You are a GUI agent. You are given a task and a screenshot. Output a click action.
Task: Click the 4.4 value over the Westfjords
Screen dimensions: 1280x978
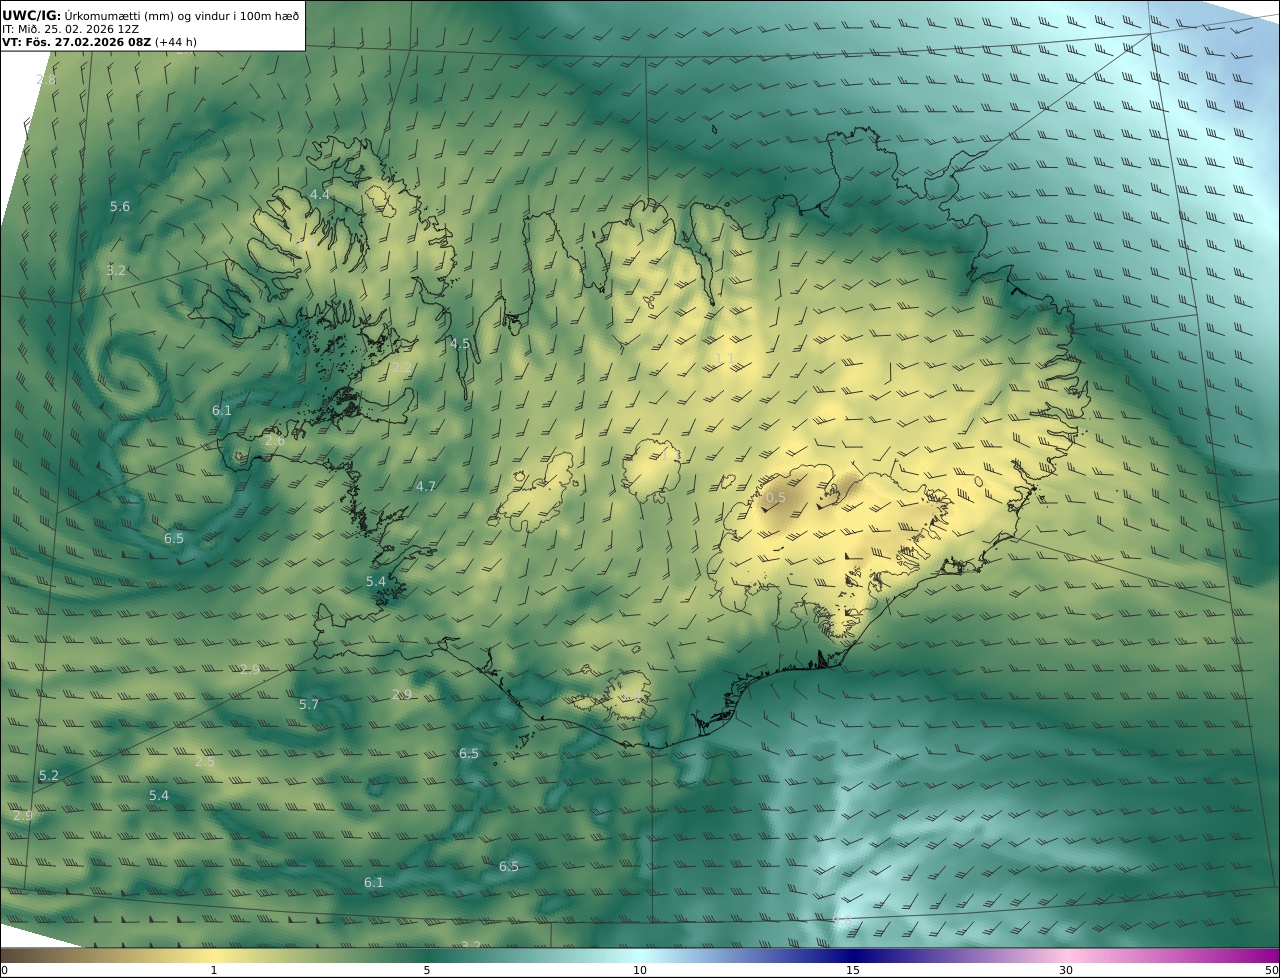point(320,195)
